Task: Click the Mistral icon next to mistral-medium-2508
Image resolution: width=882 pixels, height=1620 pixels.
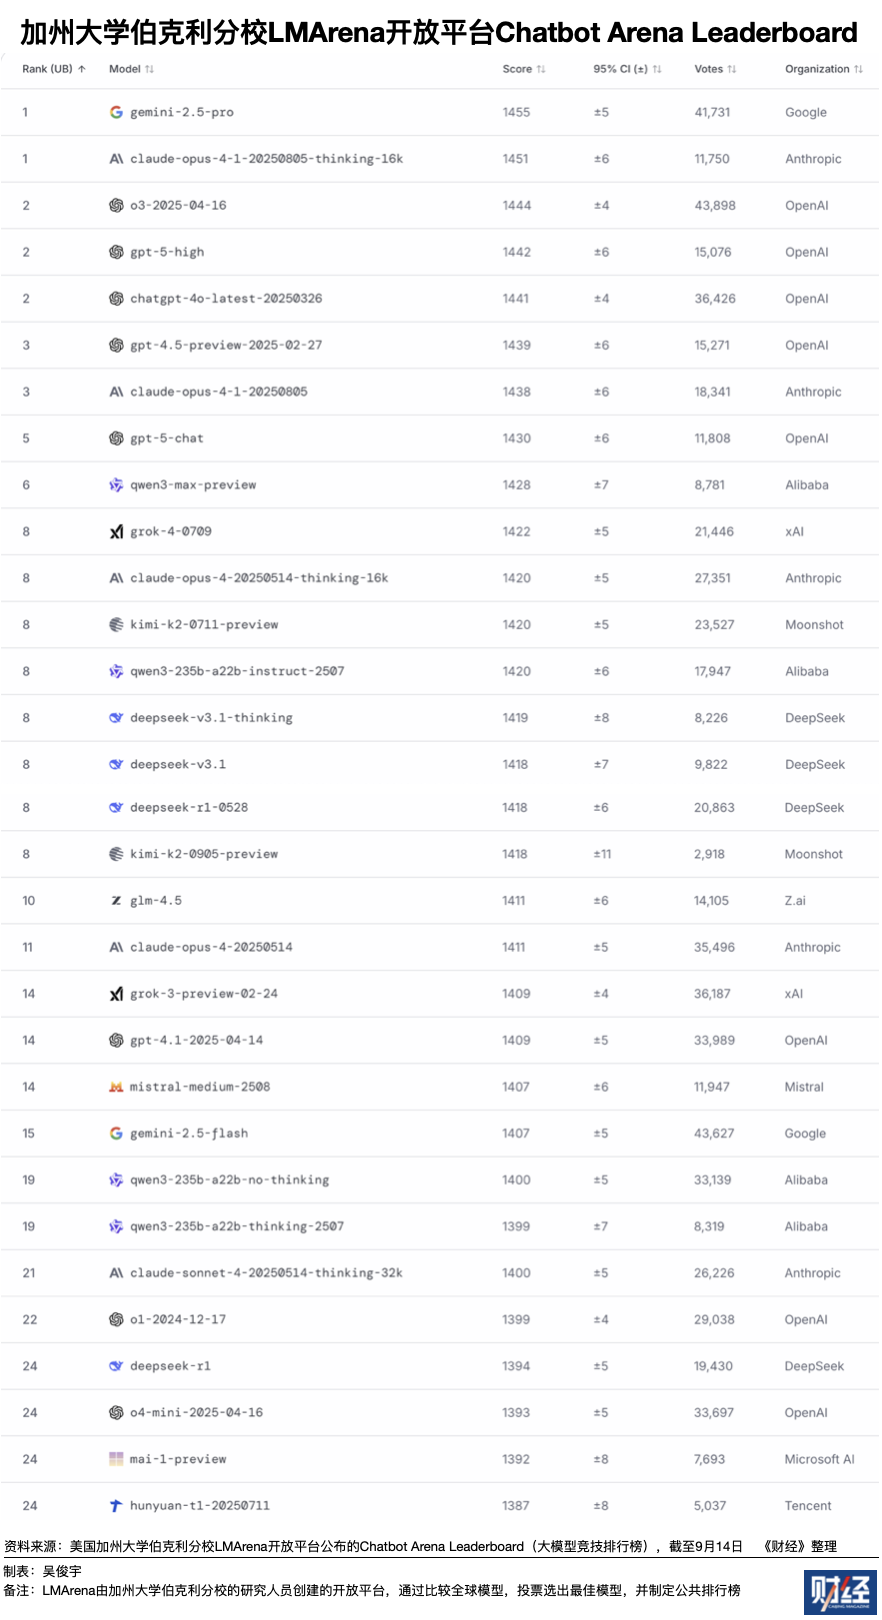Action: (116, 1087)
